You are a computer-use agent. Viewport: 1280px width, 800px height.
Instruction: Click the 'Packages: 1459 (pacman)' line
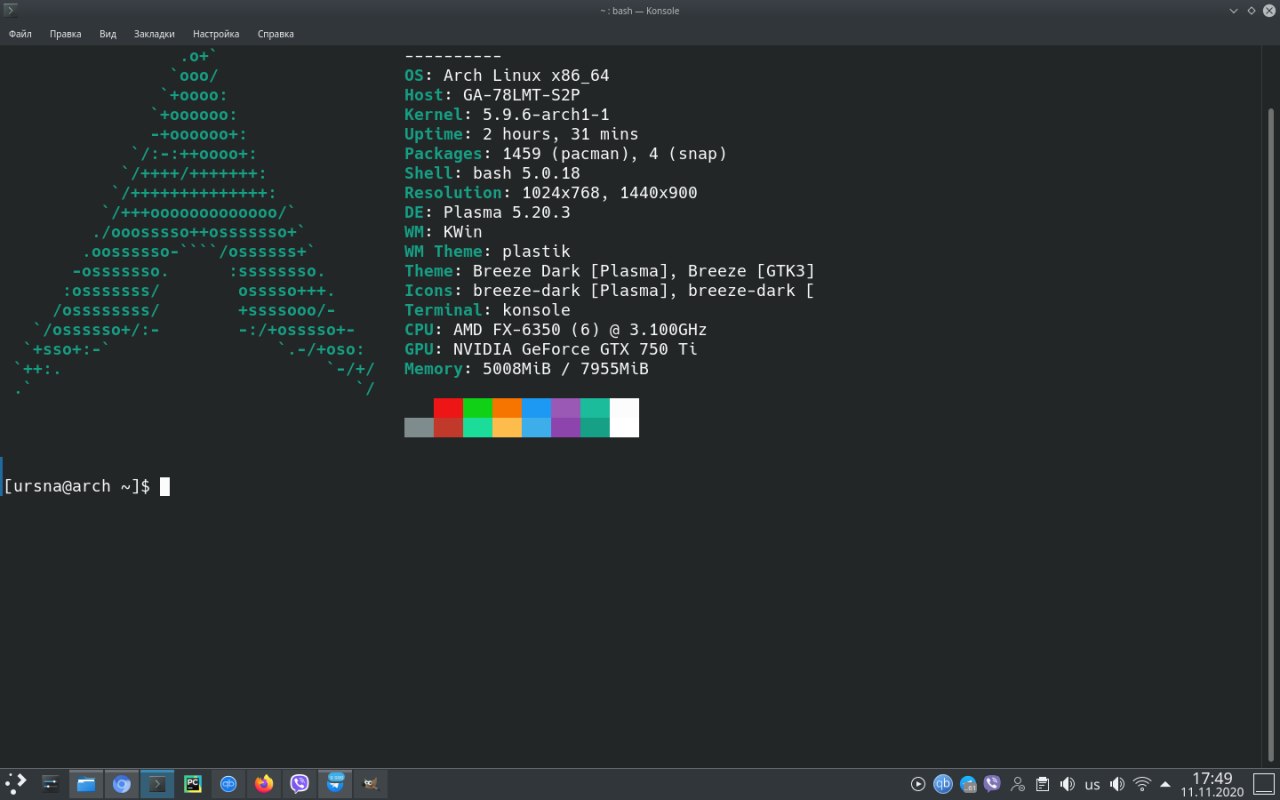565,154
